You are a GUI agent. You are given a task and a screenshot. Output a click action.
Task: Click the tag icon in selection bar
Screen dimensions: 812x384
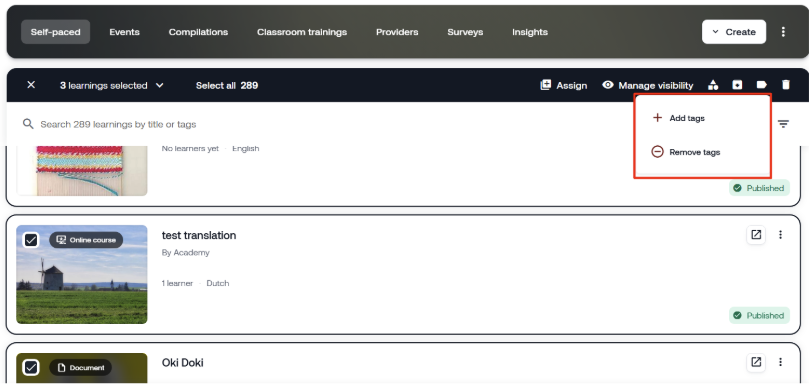point(762,85)
